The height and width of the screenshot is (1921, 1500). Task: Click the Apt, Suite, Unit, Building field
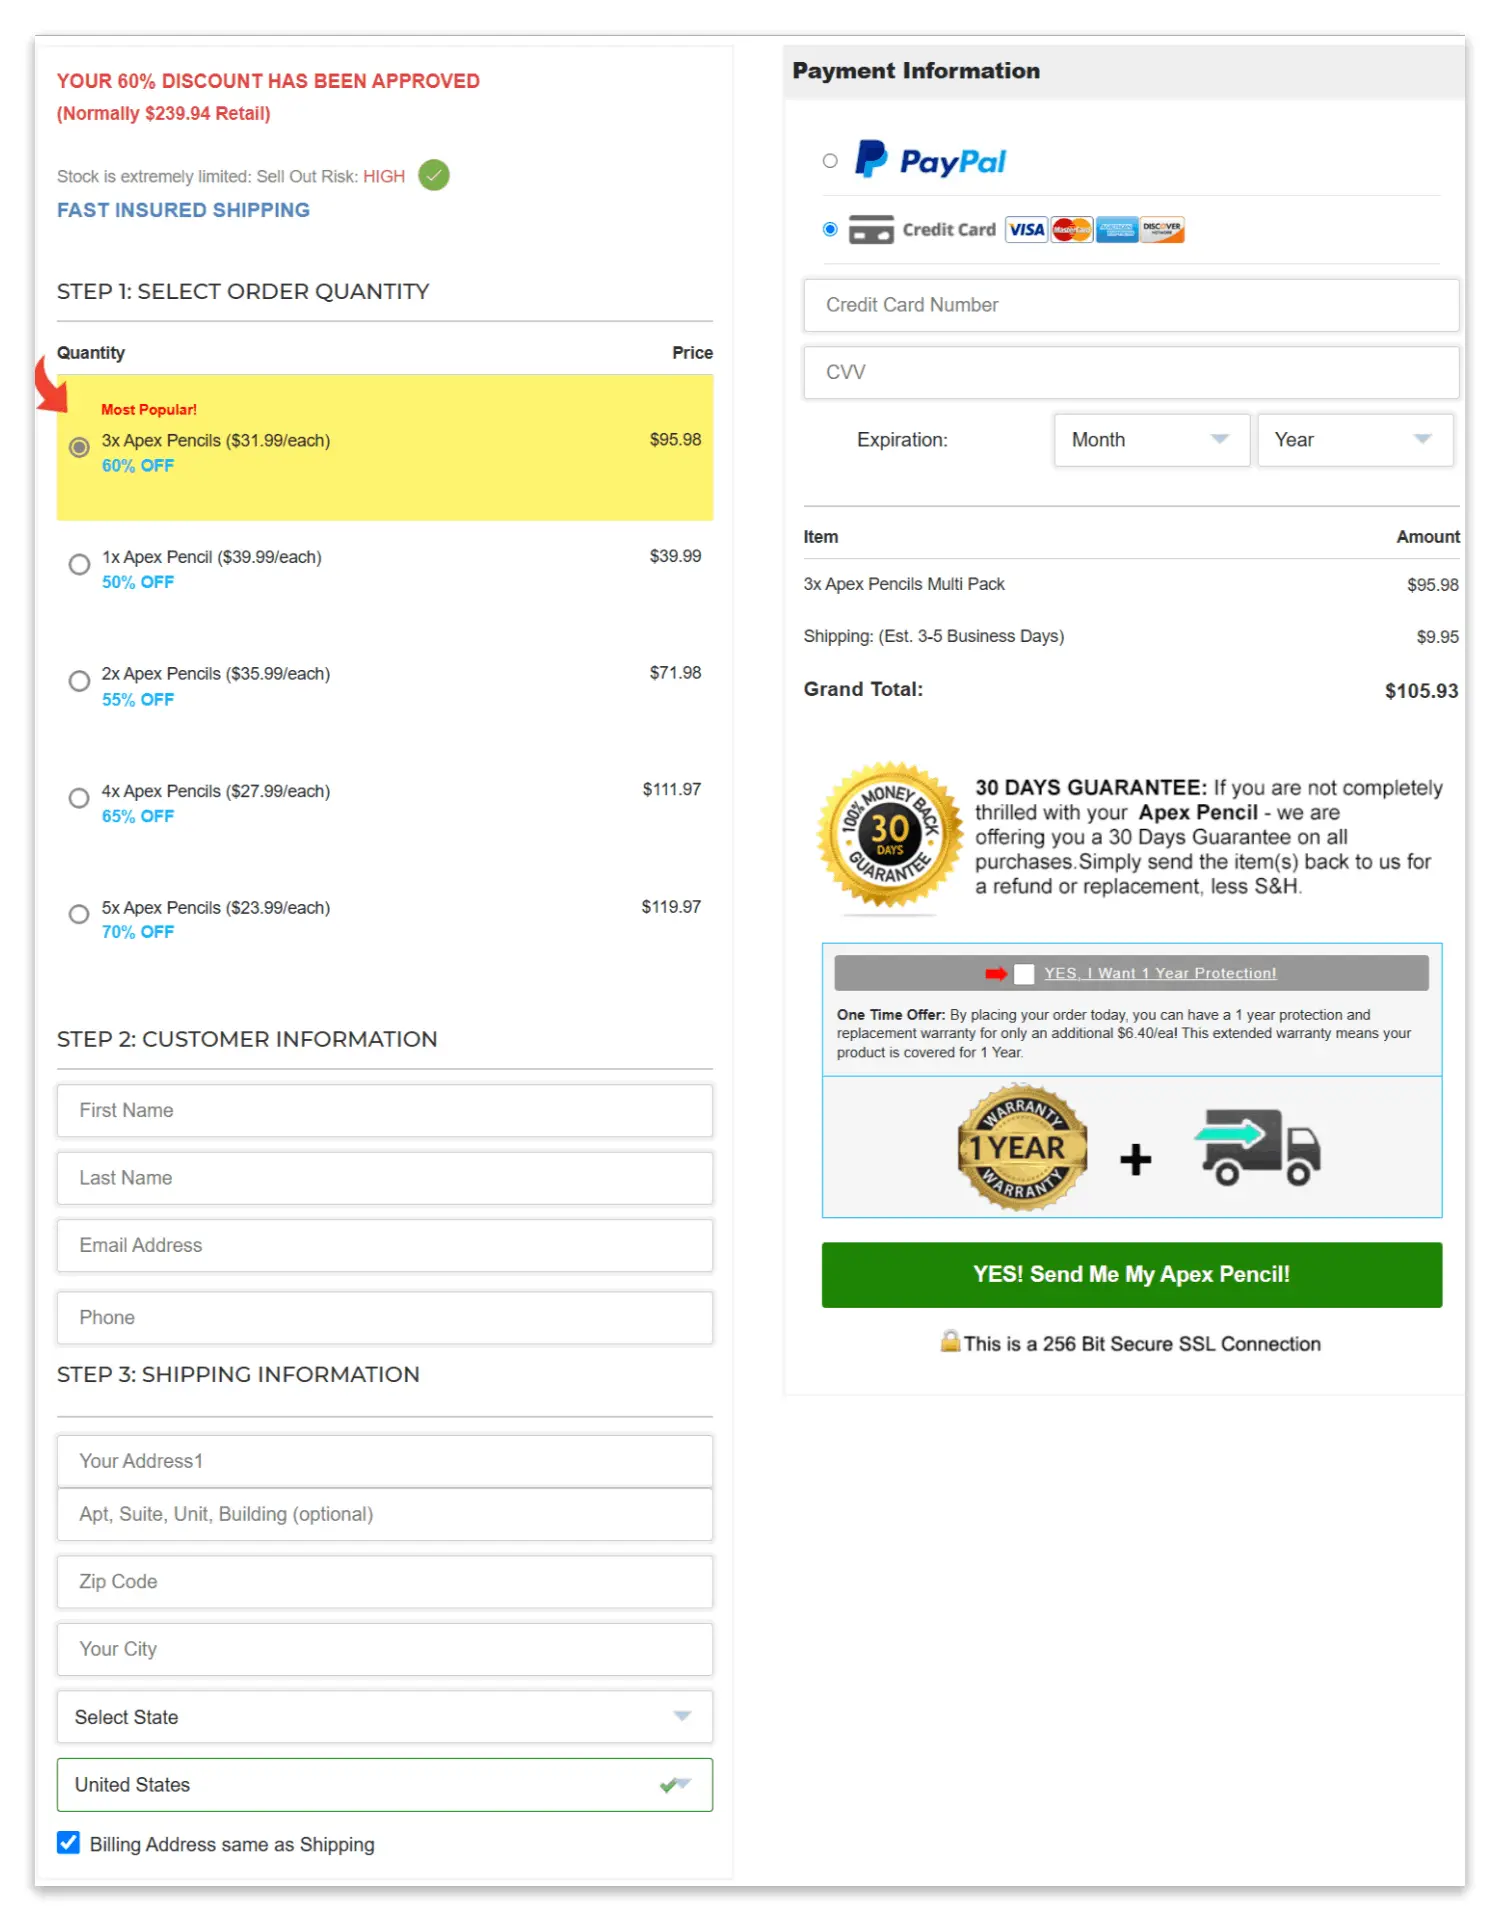pos(385,1514)
